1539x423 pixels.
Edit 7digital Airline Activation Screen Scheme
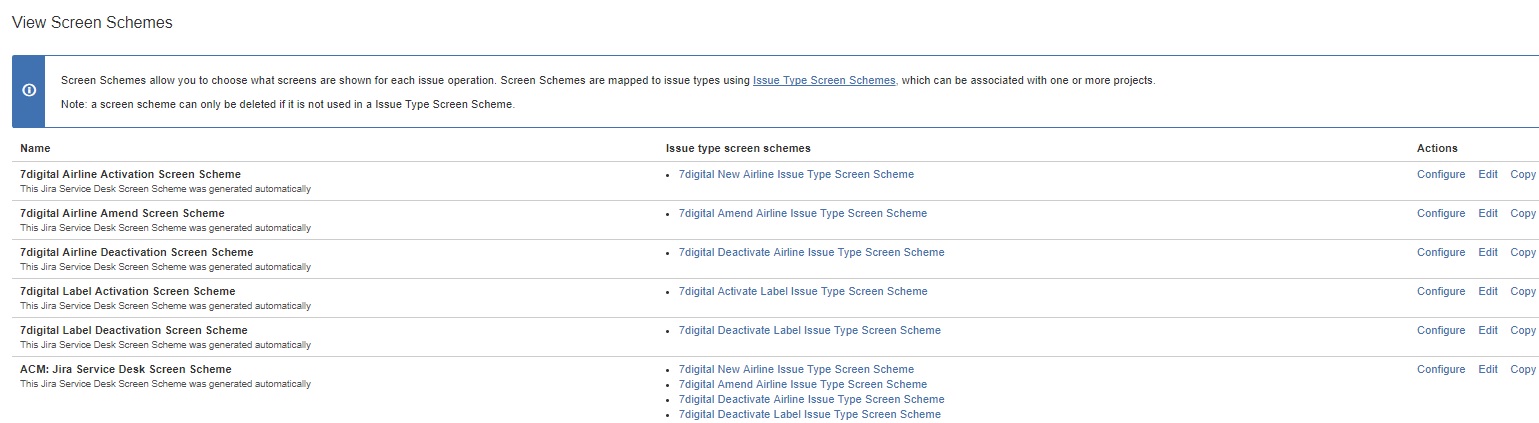[1488, 174]
